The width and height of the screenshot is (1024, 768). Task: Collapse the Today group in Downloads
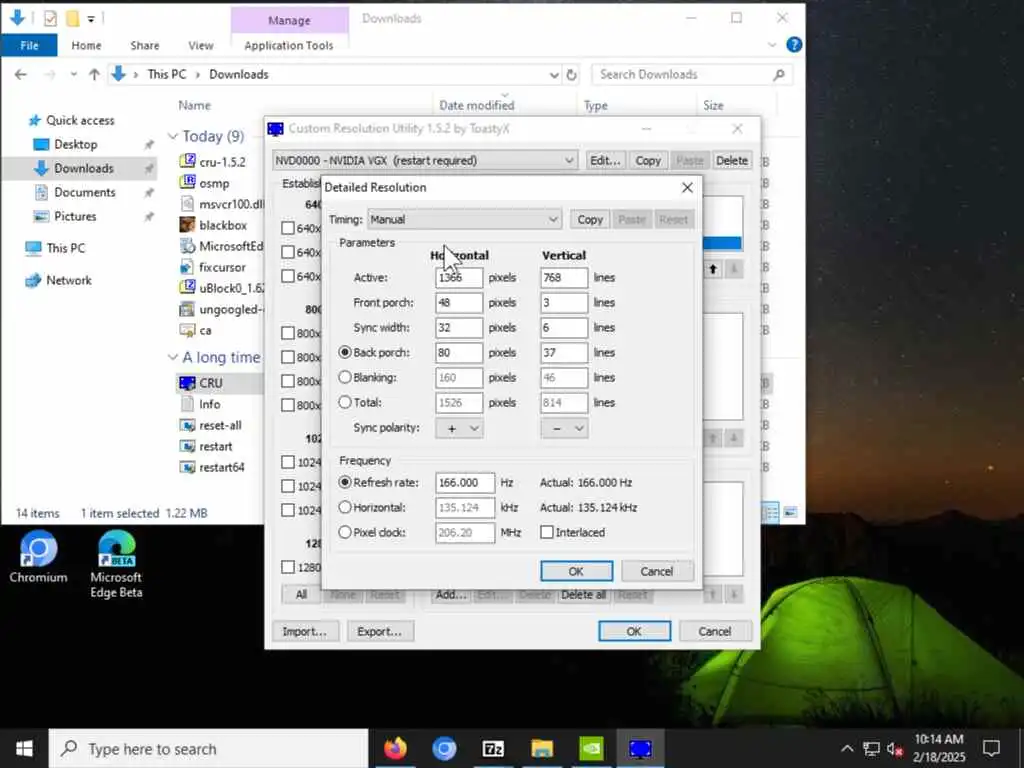point(172,136)
